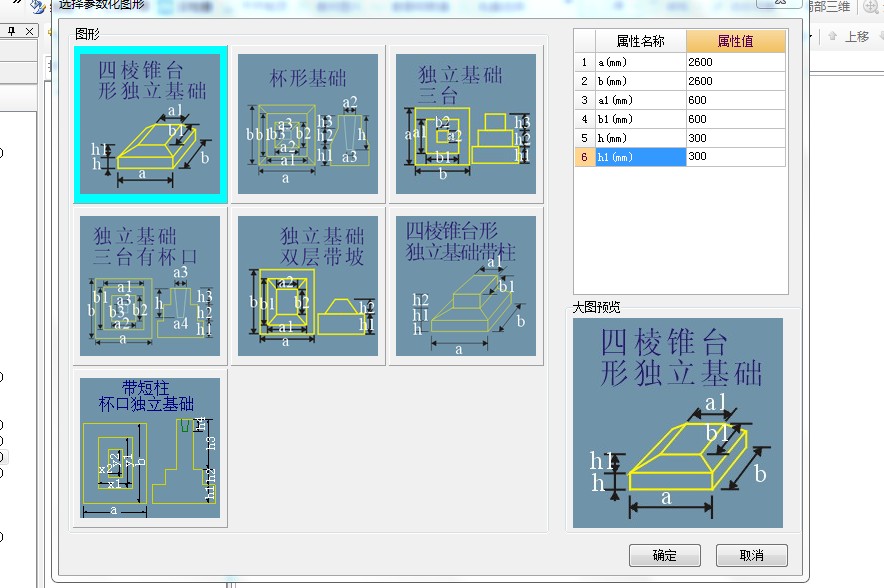Toggle the pin icon on left panel
884x588 pixels.
click(x=11, y=32)
